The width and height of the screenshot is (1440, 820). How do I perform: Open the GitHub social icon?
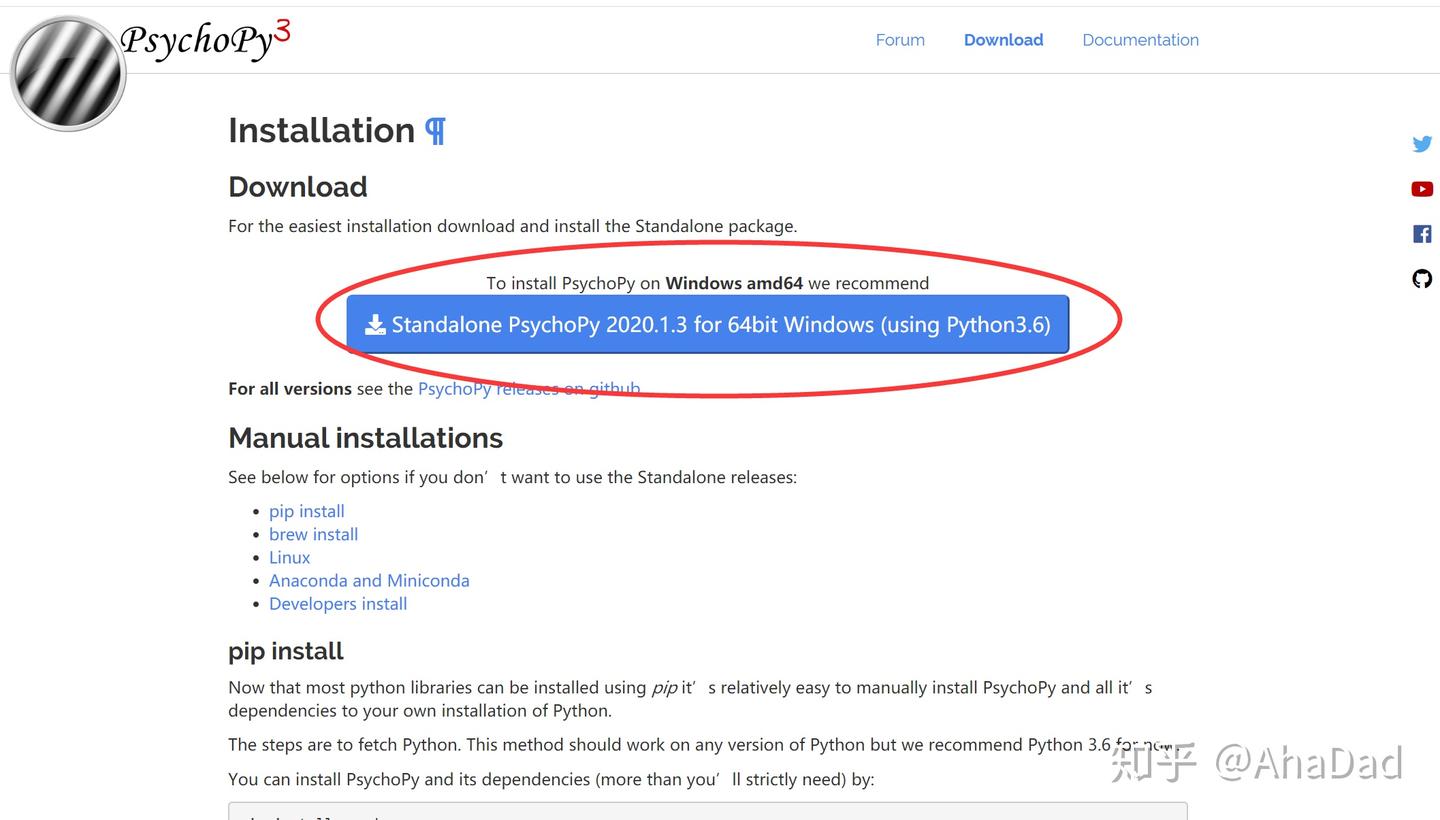(1422, 279)
